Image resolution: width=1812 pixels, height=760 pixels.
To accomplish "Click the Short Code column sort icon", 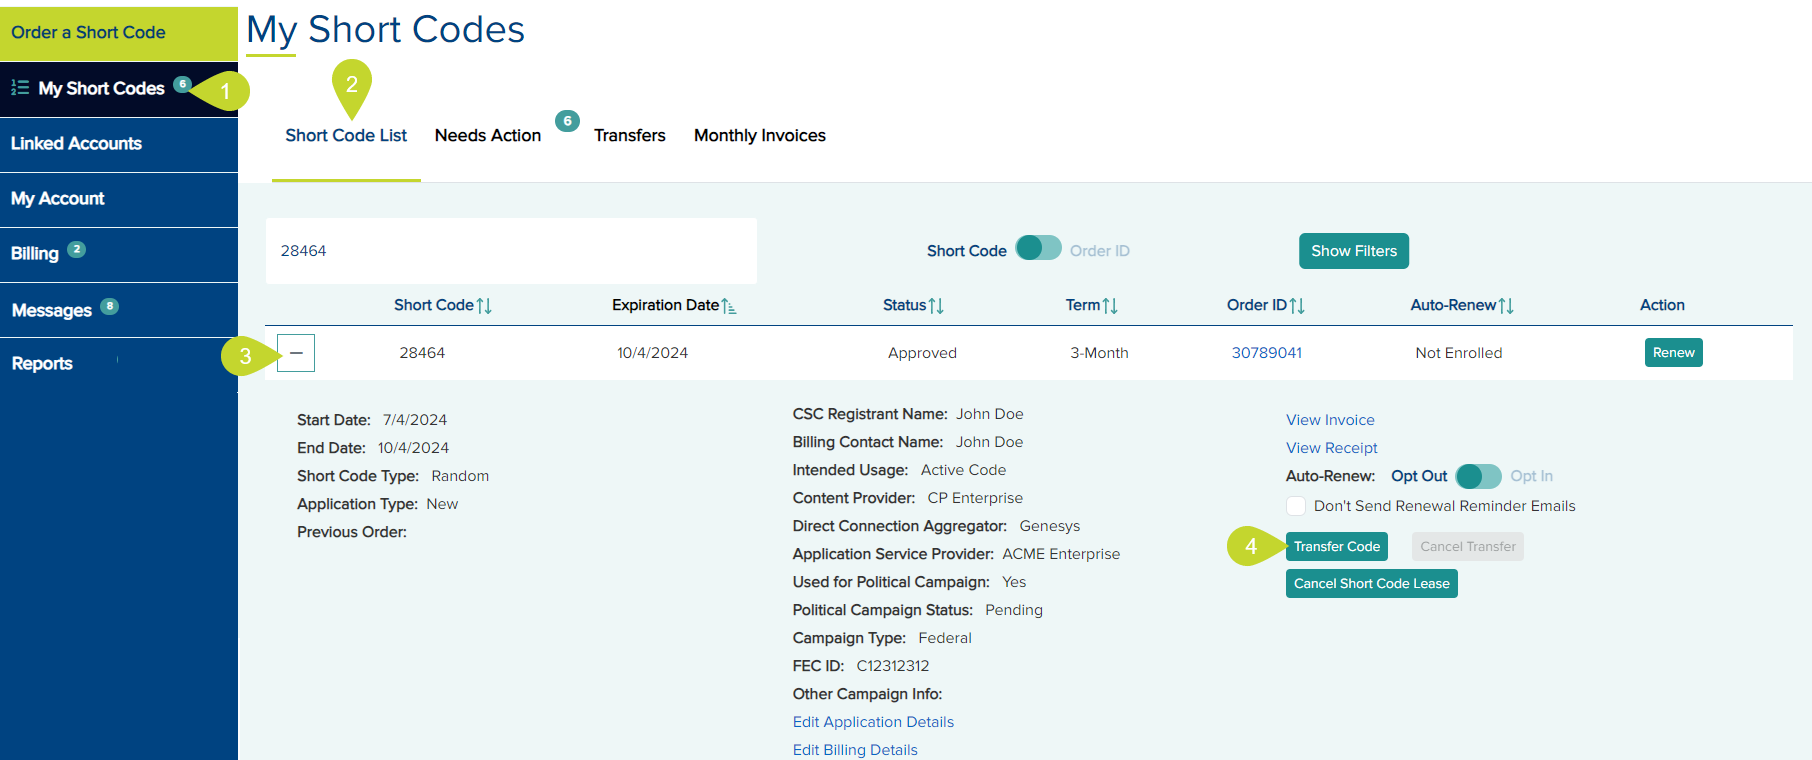I will click(x=484, y=306).
